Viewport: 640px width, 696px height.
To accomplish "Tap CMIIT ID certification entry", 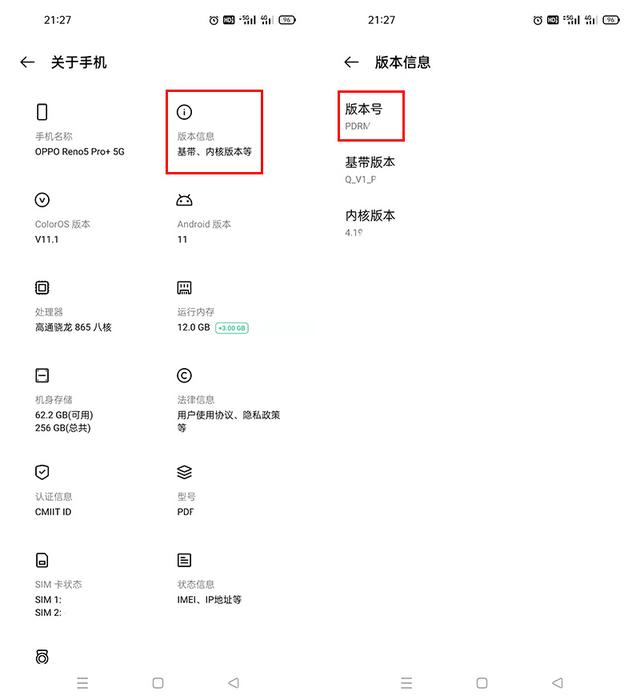I will (x=53, y=512).
